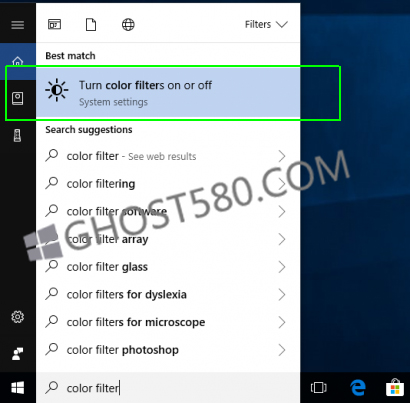Launch Microsoft Edge from taskbar
Viewport: 410px width, 403px height.
click(358, 388)
